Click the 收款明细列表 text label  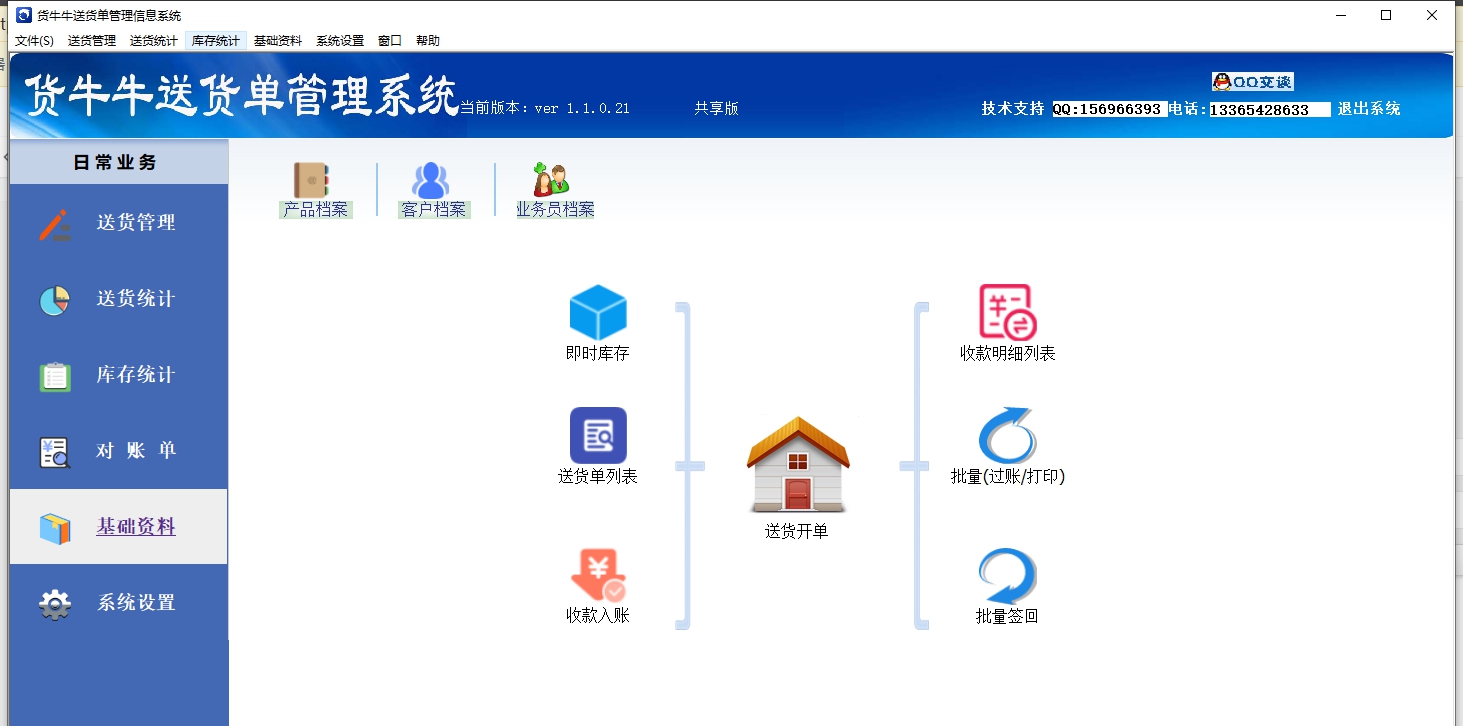1008,353
